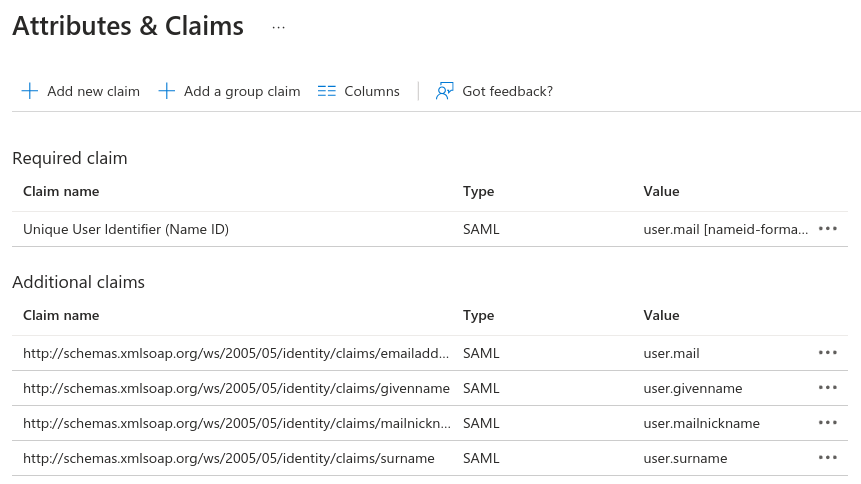Open ellipsis menu for givenname claim row
861x484 pixels.
pyautogui.click(x=827, y=388)
